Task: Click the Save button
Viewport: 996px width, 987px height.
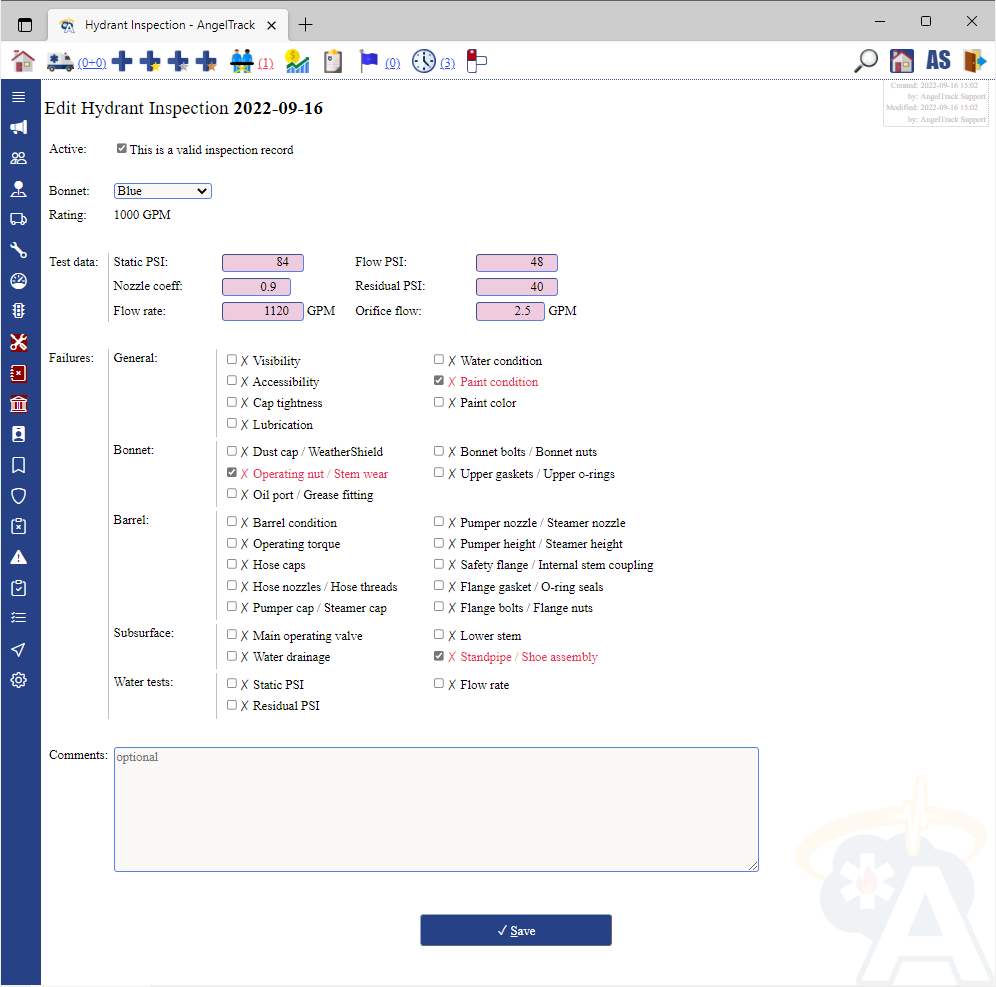Action: (x=515, y=930)
